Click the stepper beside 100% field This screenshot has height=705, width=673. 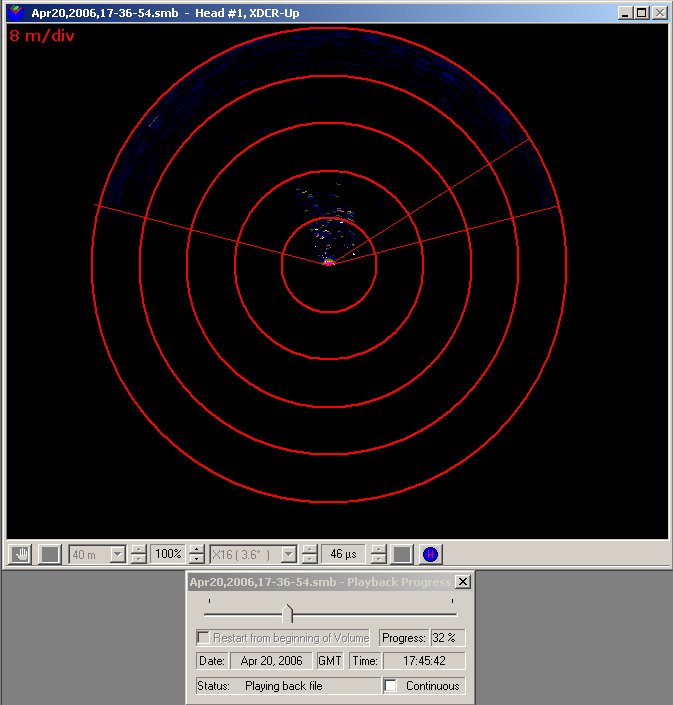pos(196,554)
